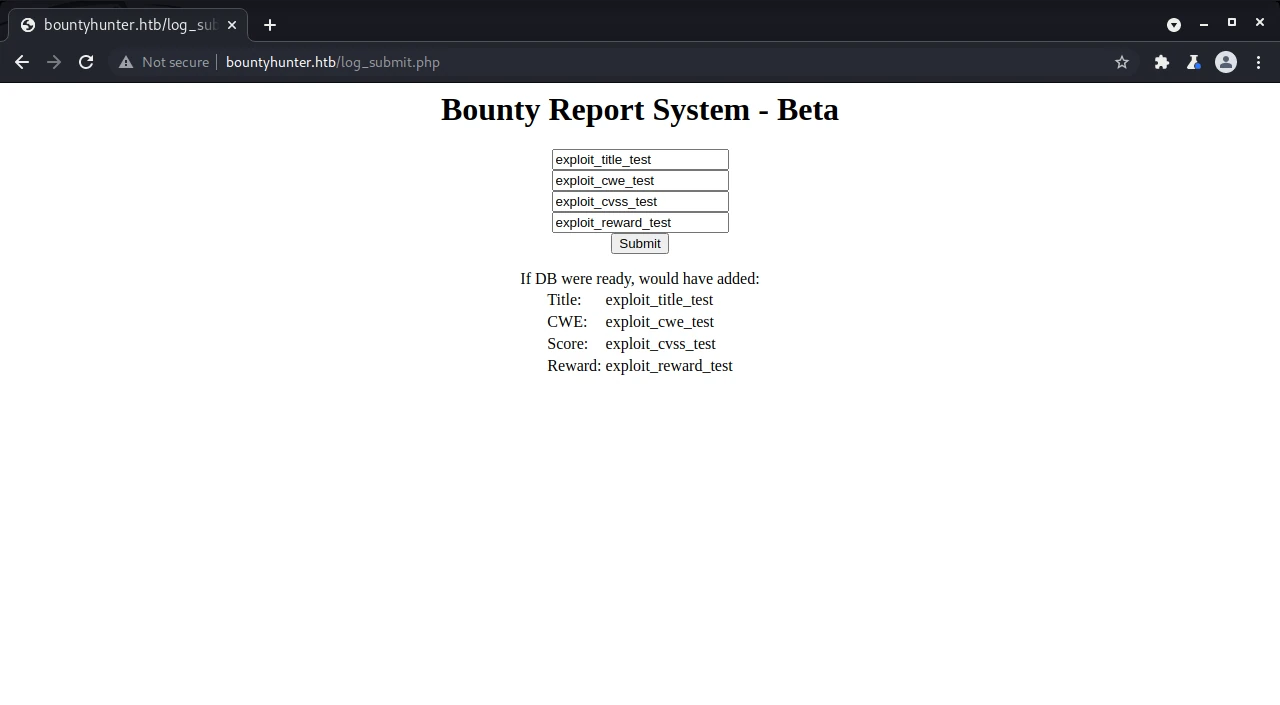
Task: Click the globe favicon on the tab
Action: click(x=27, y=25)
